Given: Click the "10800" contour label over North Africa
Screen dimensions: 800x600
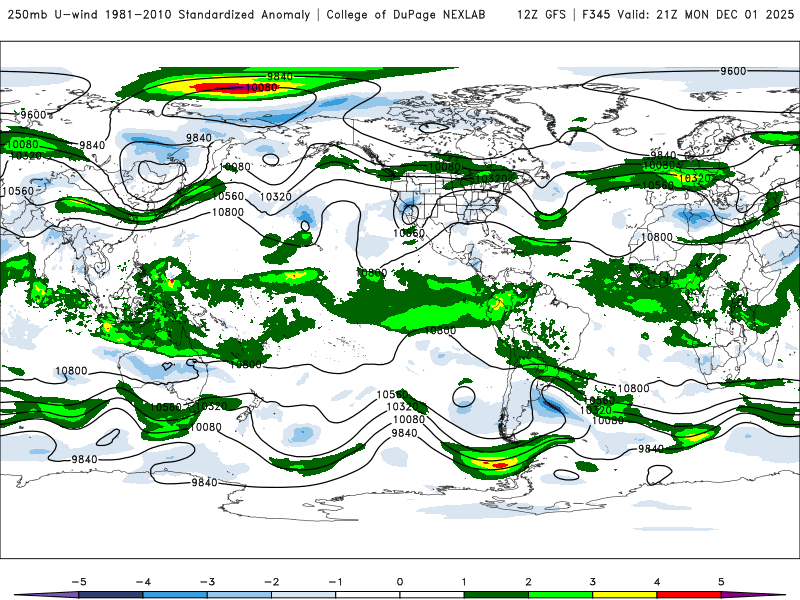Looking at the screenshot, I should (x=657, y=237).
